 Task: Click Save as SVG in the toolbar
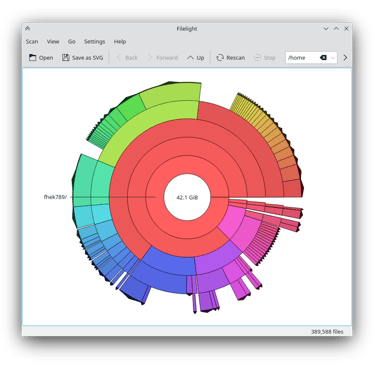tap(83, 58)
